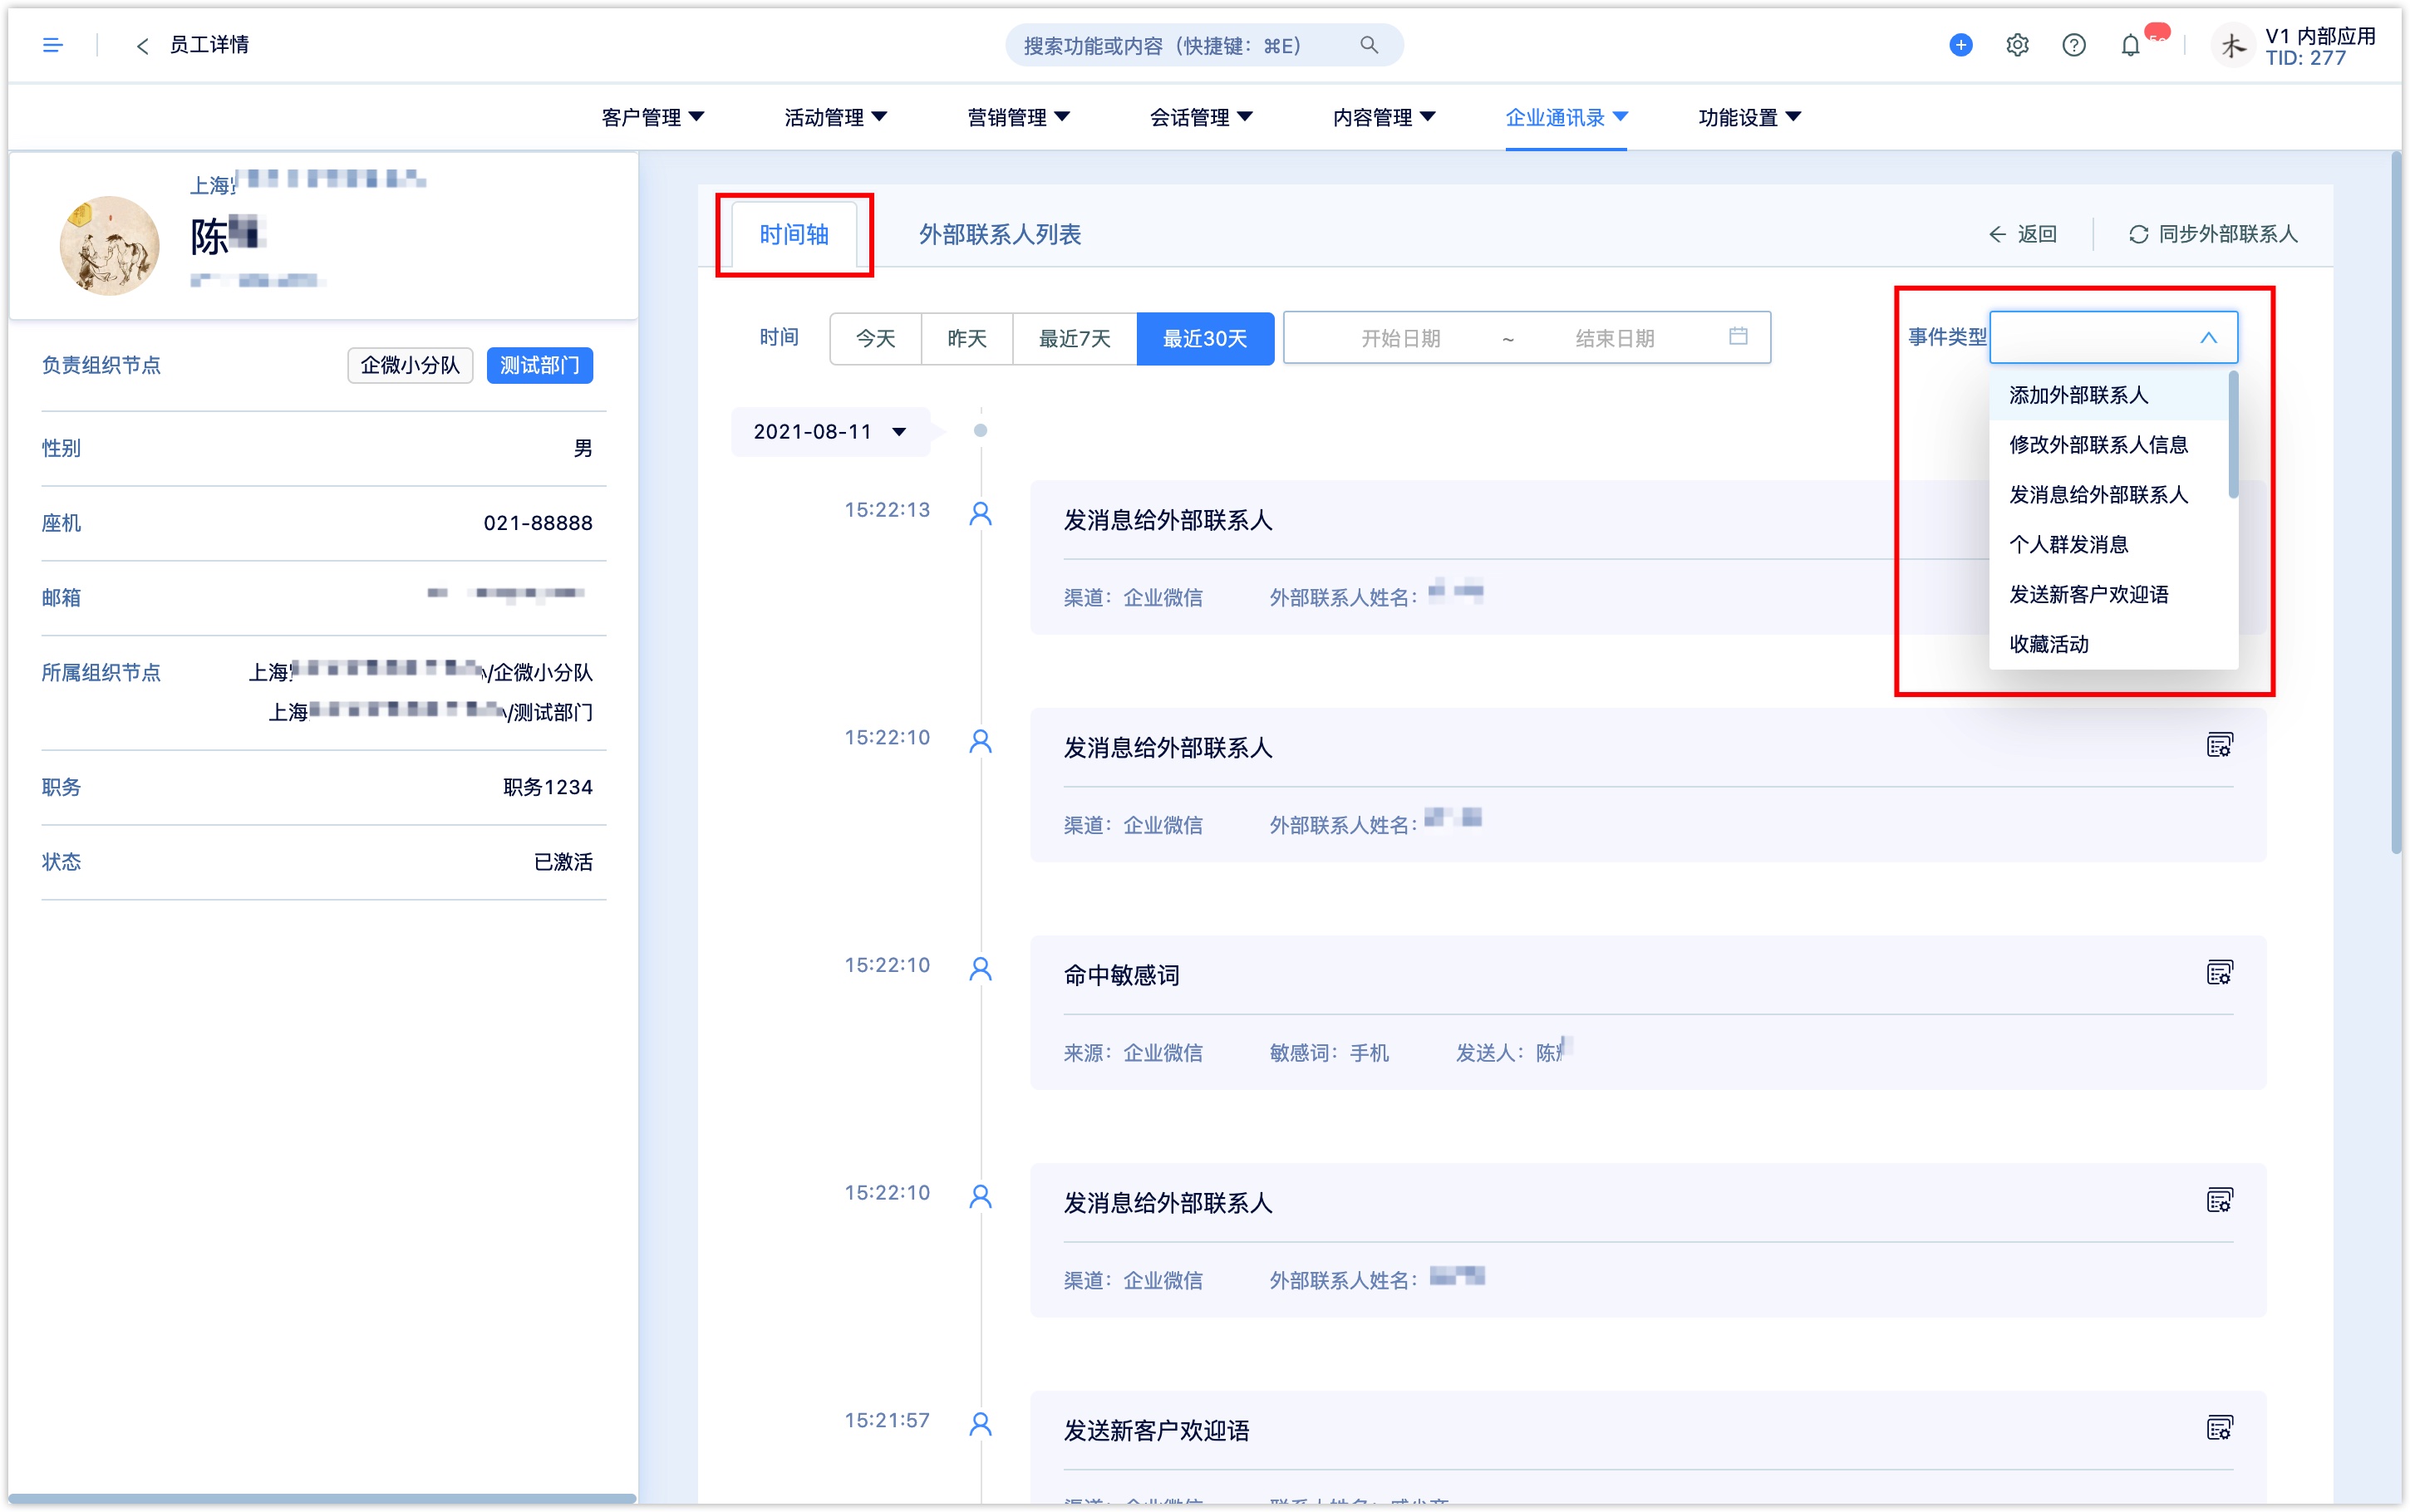Choose 发消息给外部联系人 in the dropdown list
Viewport: 2410px width, 1512px height.
click(2108, 494)
